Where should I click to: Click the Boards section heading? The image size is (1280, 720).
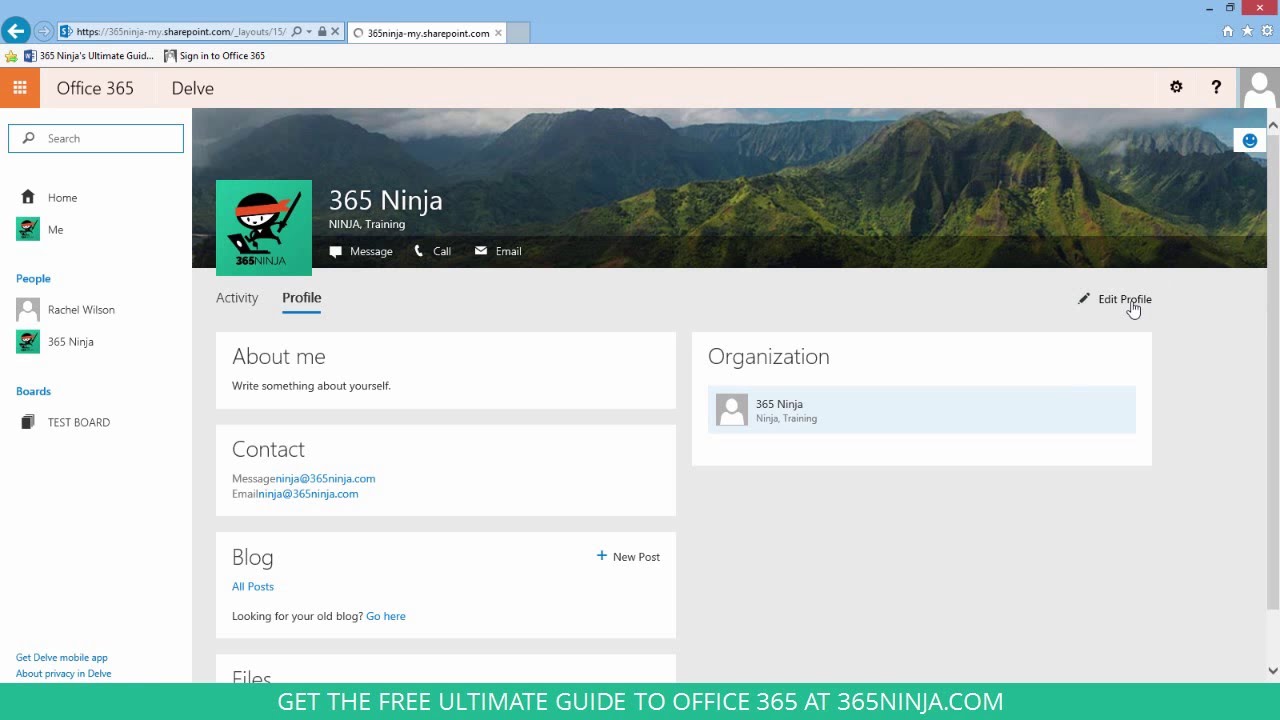click(x=33, y=391)
